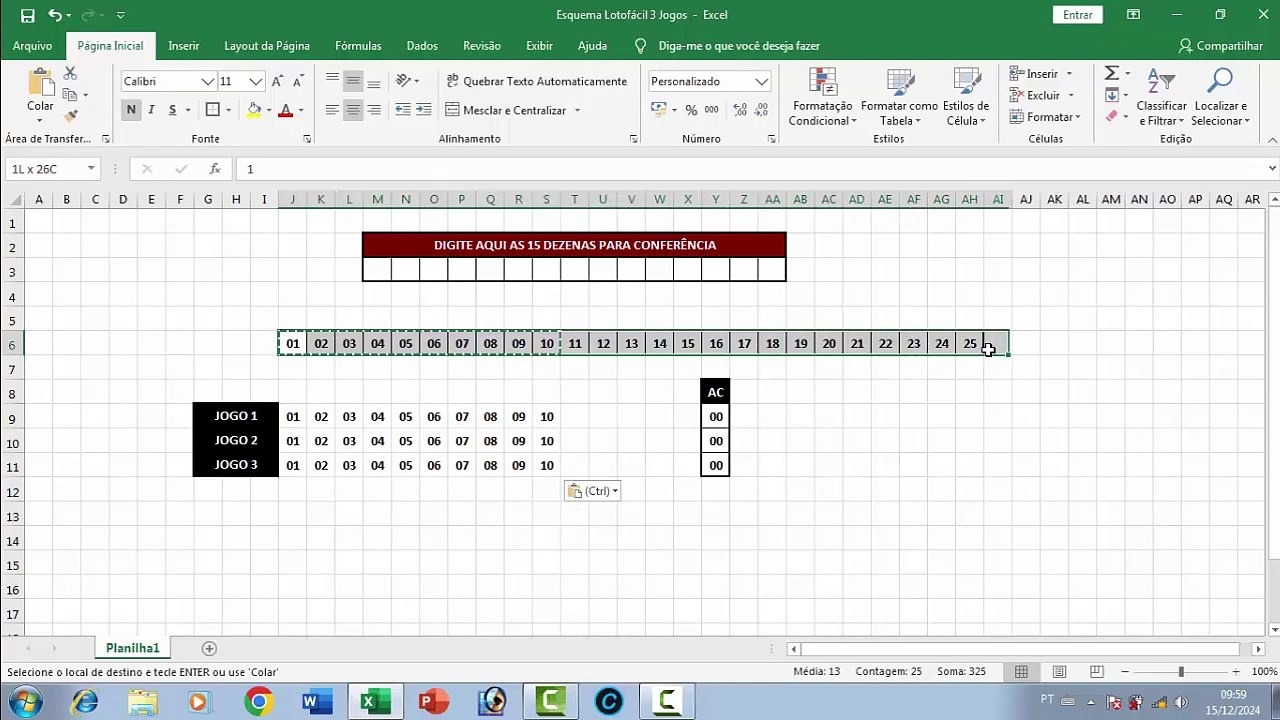Screen dimensions: 1280x720
Task: Switch to the Layout da Página tab
Action: pyautogui.click(x=267, y=46)
